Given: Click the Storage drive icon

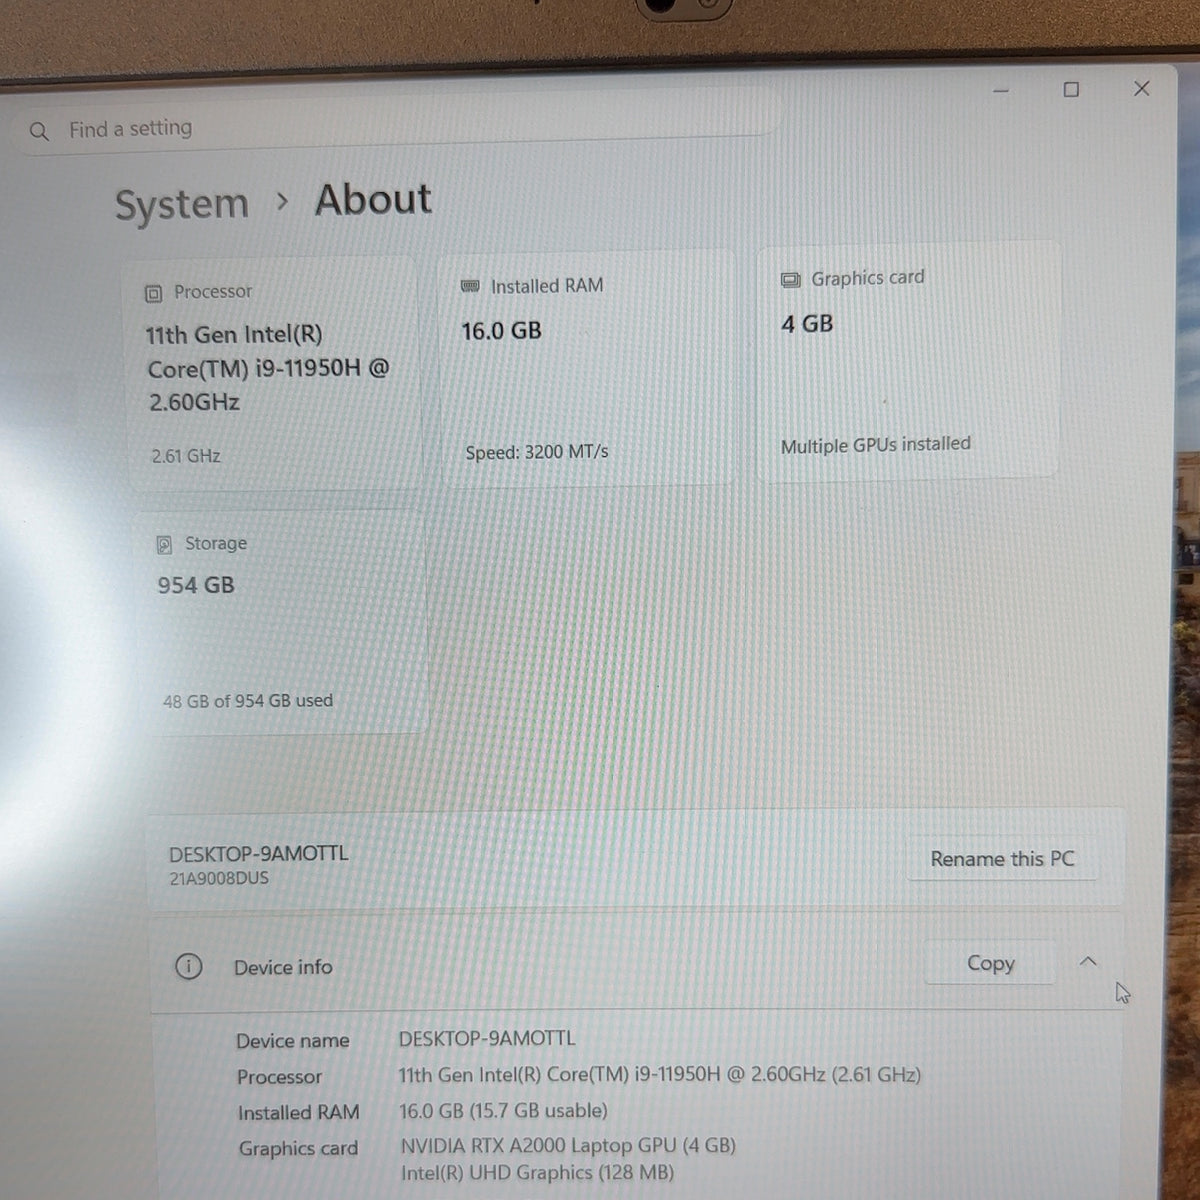Looking at the screenshot, I should (165, 545).
